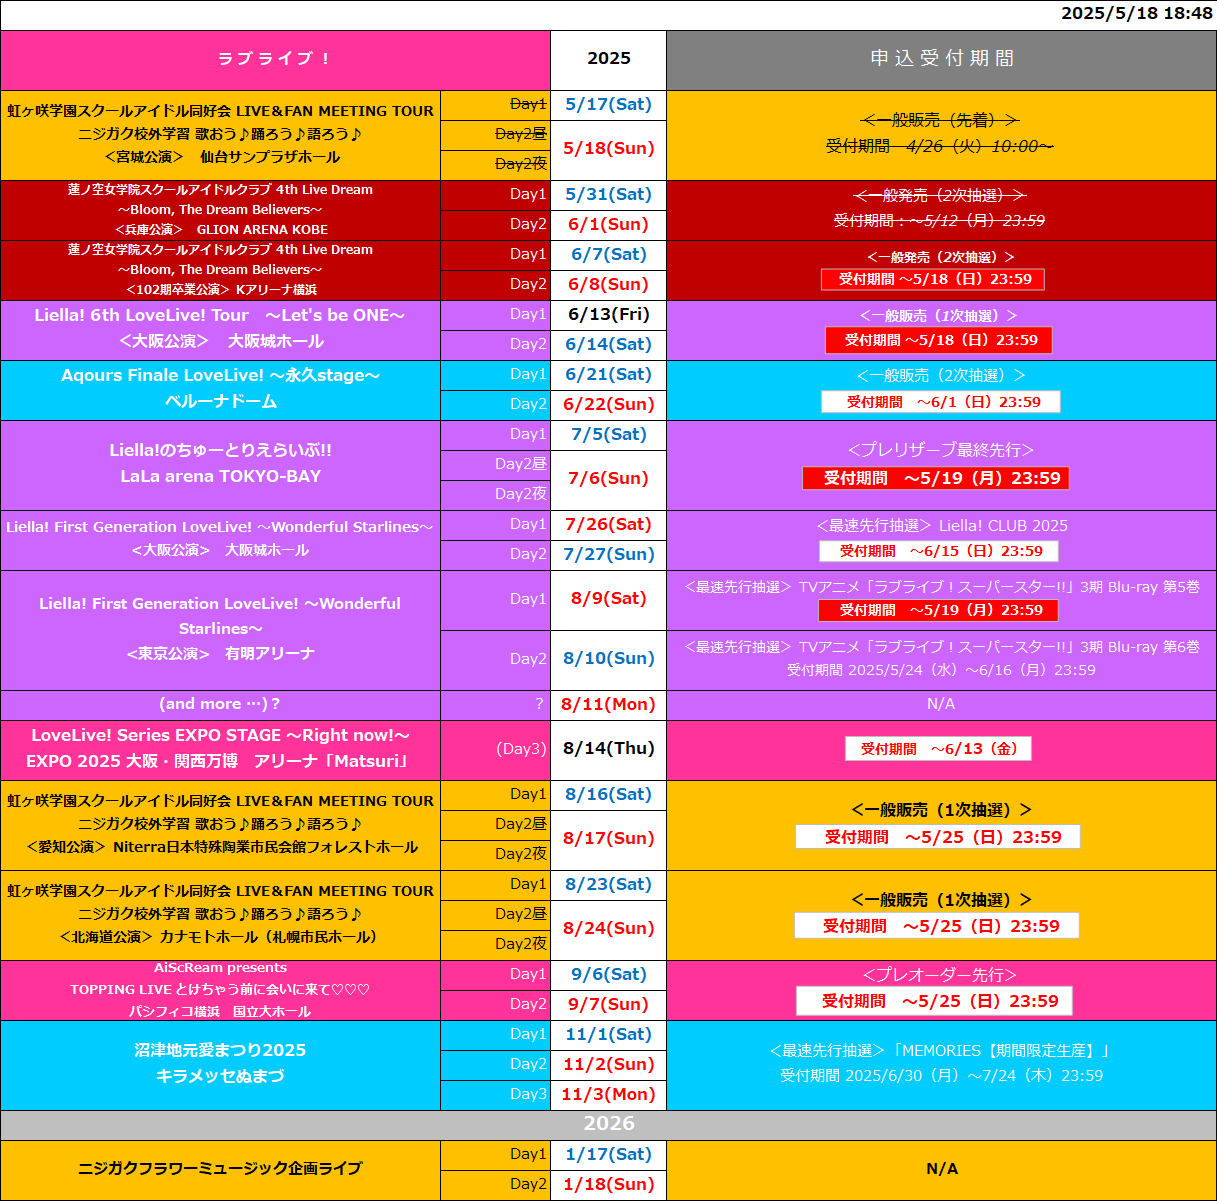Select the date 1/18(Sun)
This screenshot has height=1201, width=1217.
click(x=608, y=1185)
